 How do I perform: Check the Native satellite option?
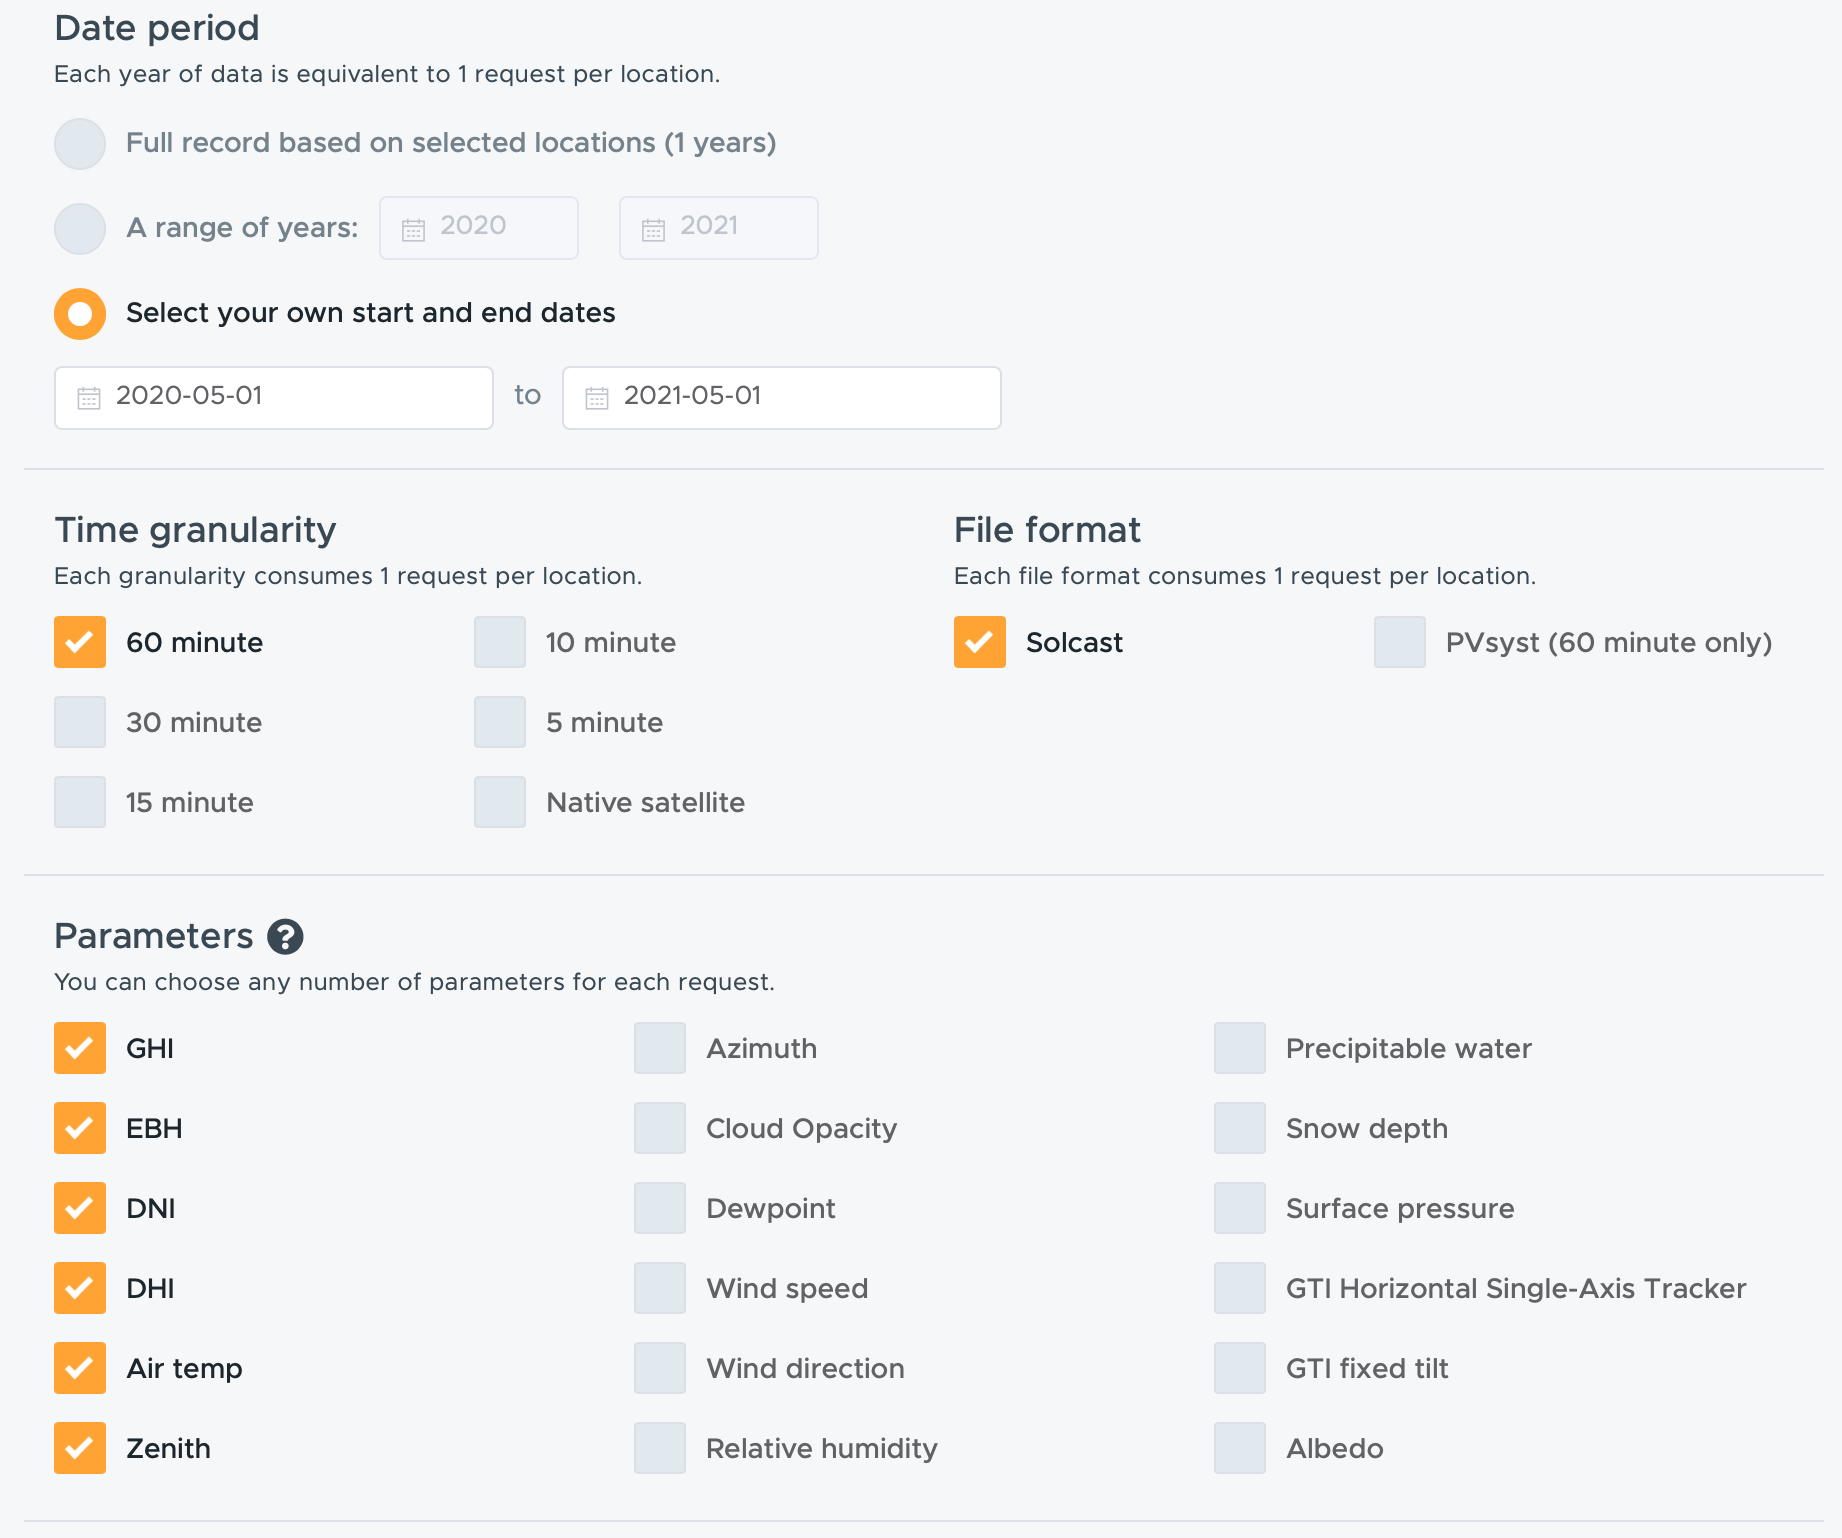(x=500, y=802)
